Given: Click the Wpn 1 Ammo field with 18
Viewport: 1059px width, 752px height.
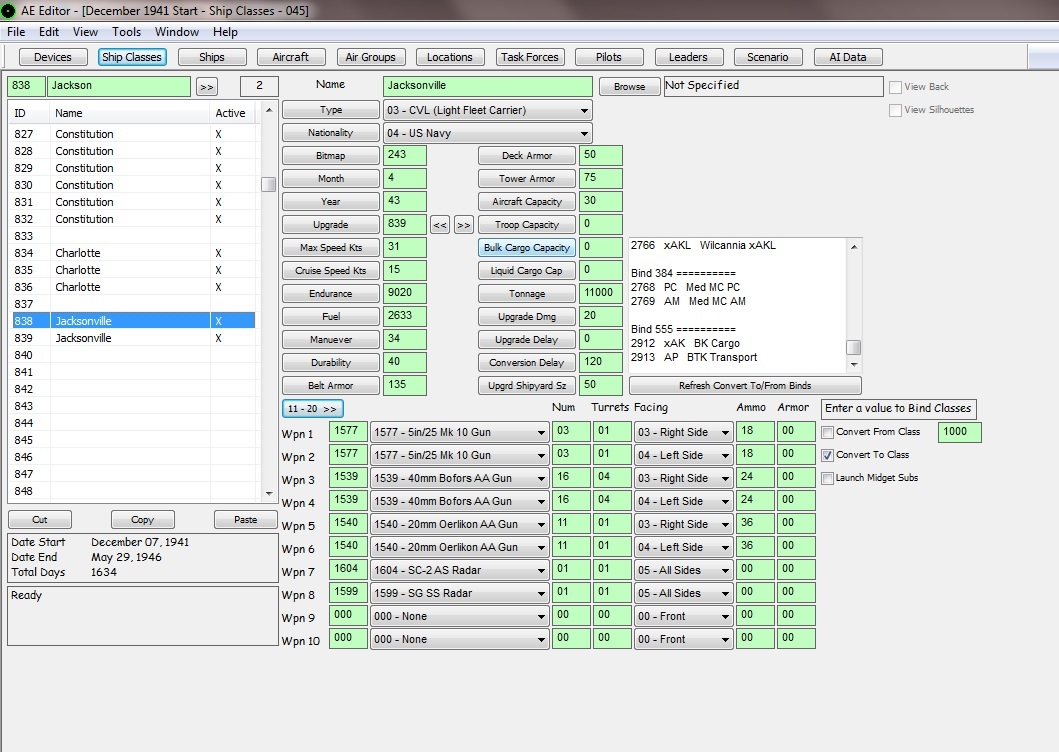Looking at the screenshot, I should point(754,431).
